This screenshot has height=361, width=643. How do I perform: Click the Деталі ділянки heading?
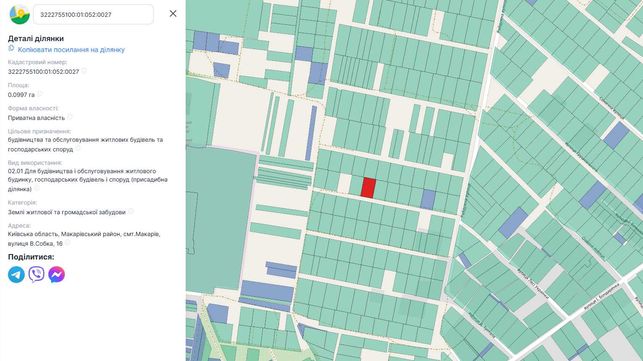click(36, 39)
